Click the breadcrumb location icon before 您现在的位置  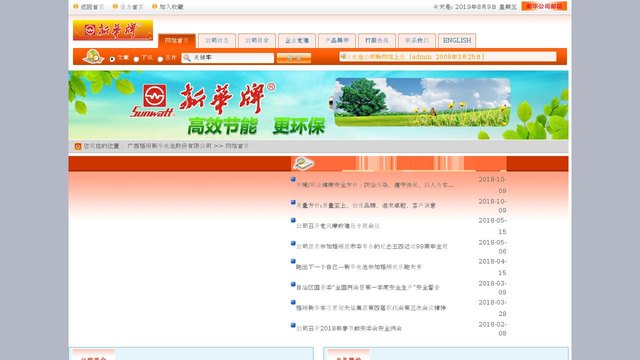click(78, 146)
